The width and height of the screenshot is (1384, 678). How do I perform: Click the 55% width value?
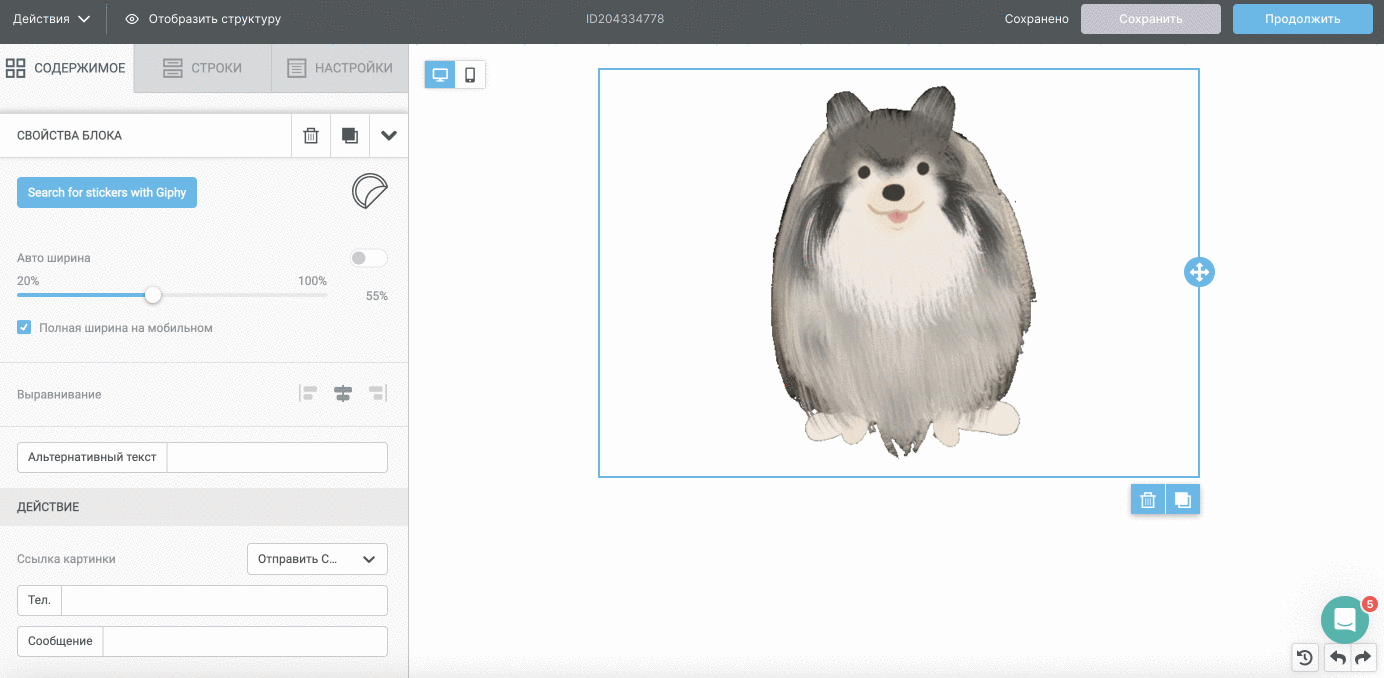(377, 296)
